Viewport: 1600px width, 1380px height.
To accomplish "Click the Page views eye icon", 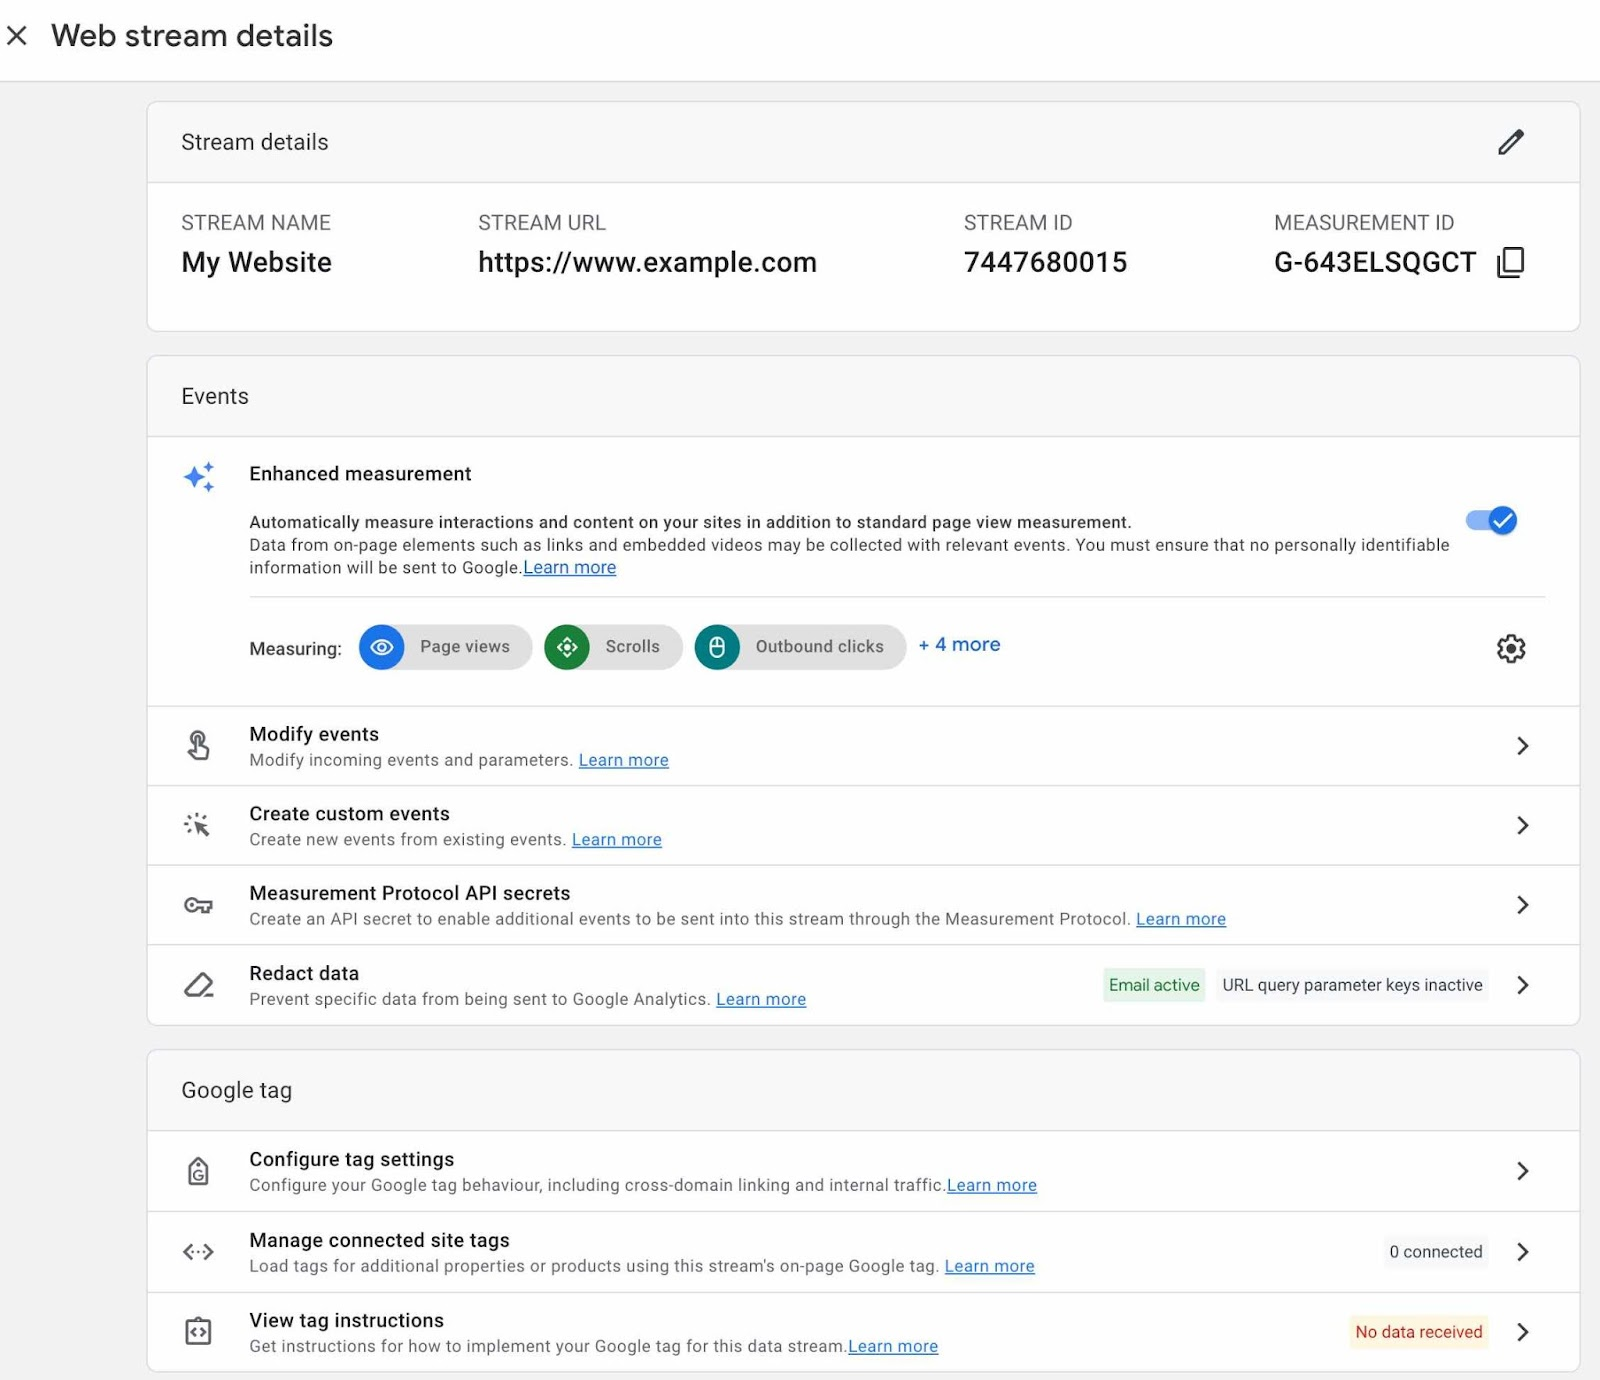I will (x=381, y=647).
